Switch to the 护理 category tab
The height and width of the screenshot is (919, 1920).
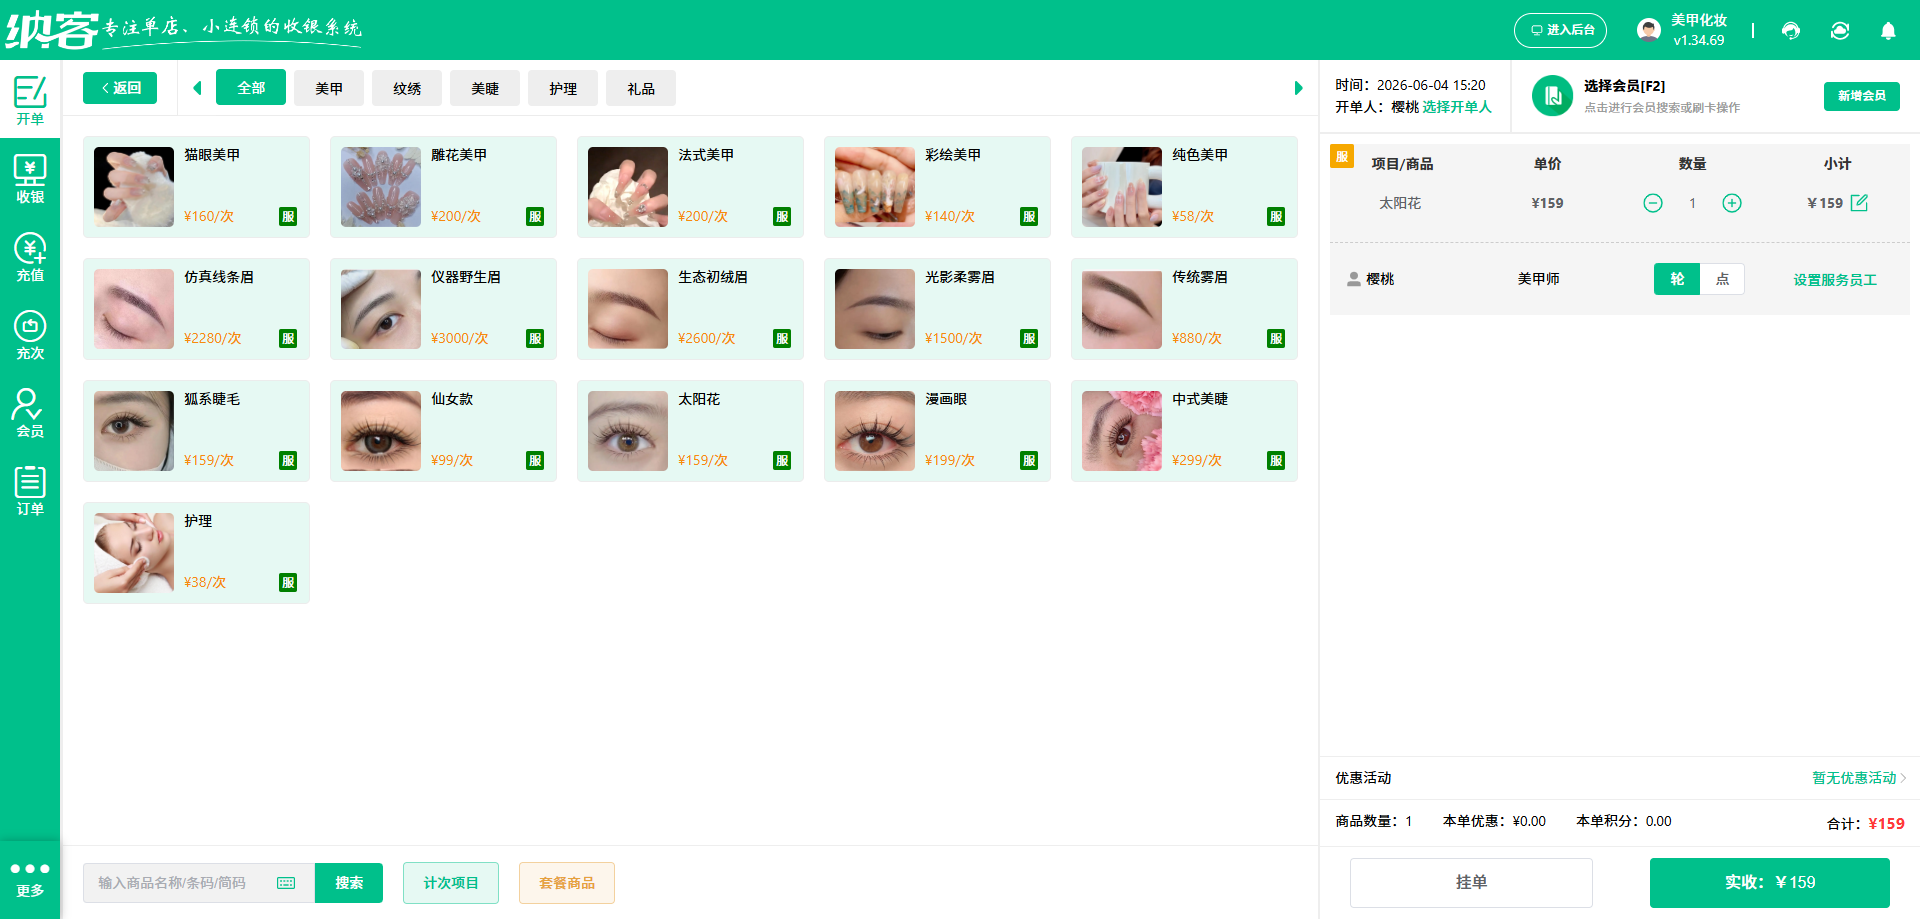click(563, 88)
